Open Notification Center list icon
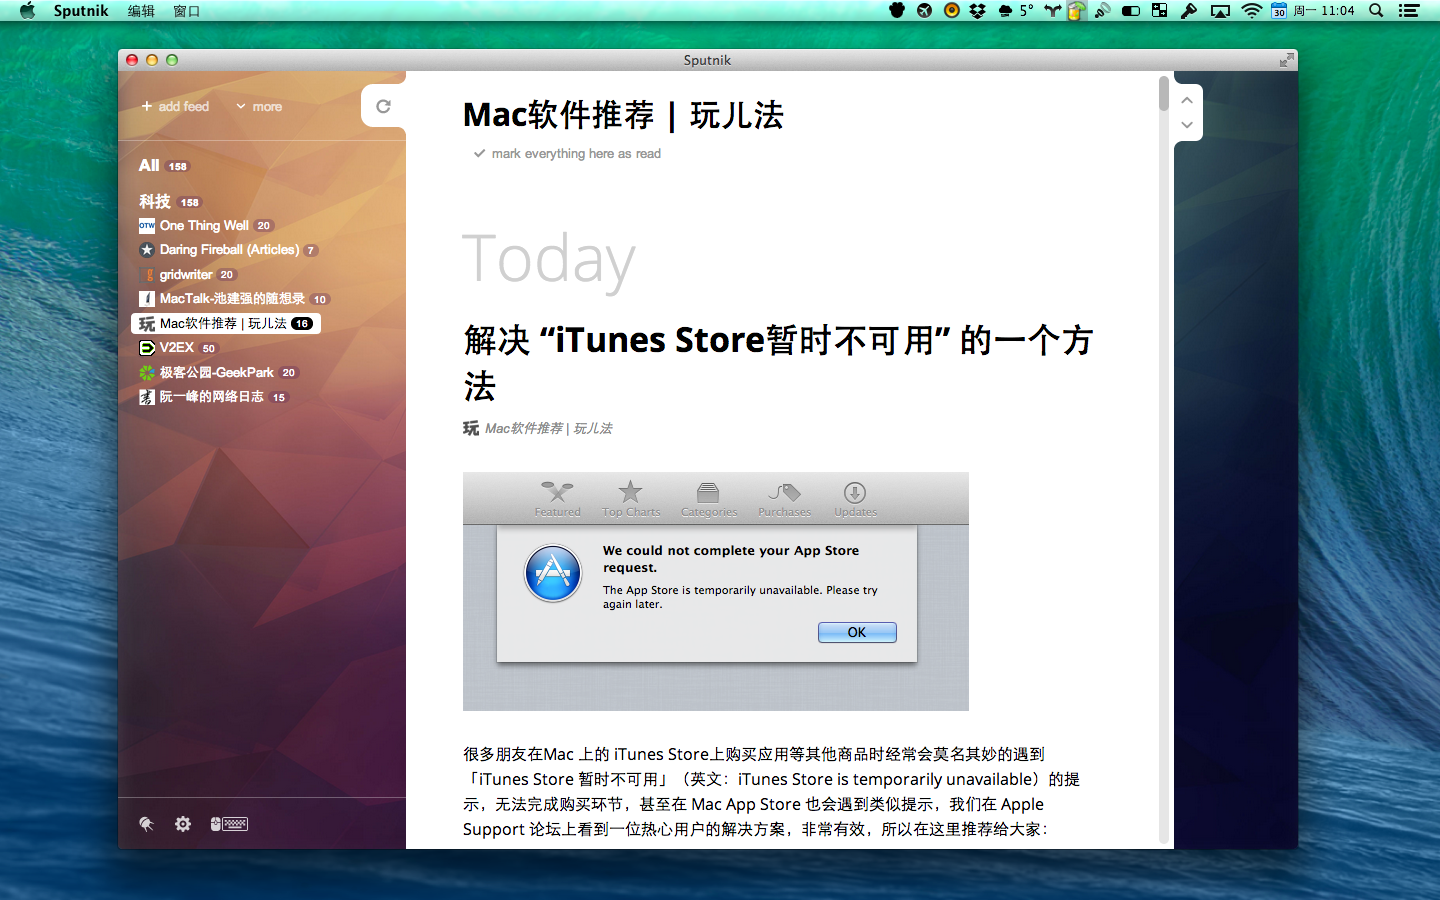 click(x=1409, y=11)
